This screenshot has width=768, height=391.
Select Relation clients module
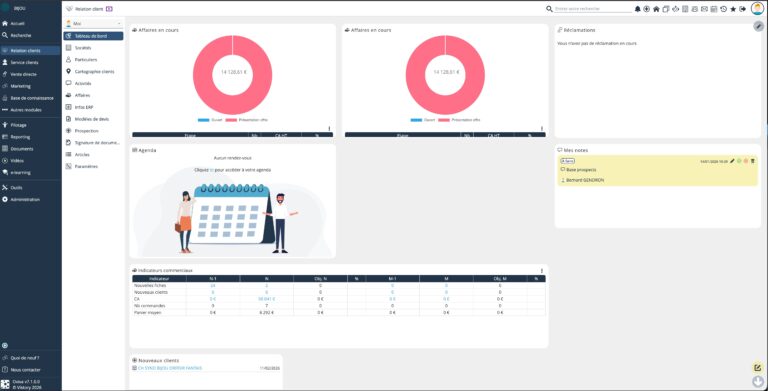click(30, 50)
